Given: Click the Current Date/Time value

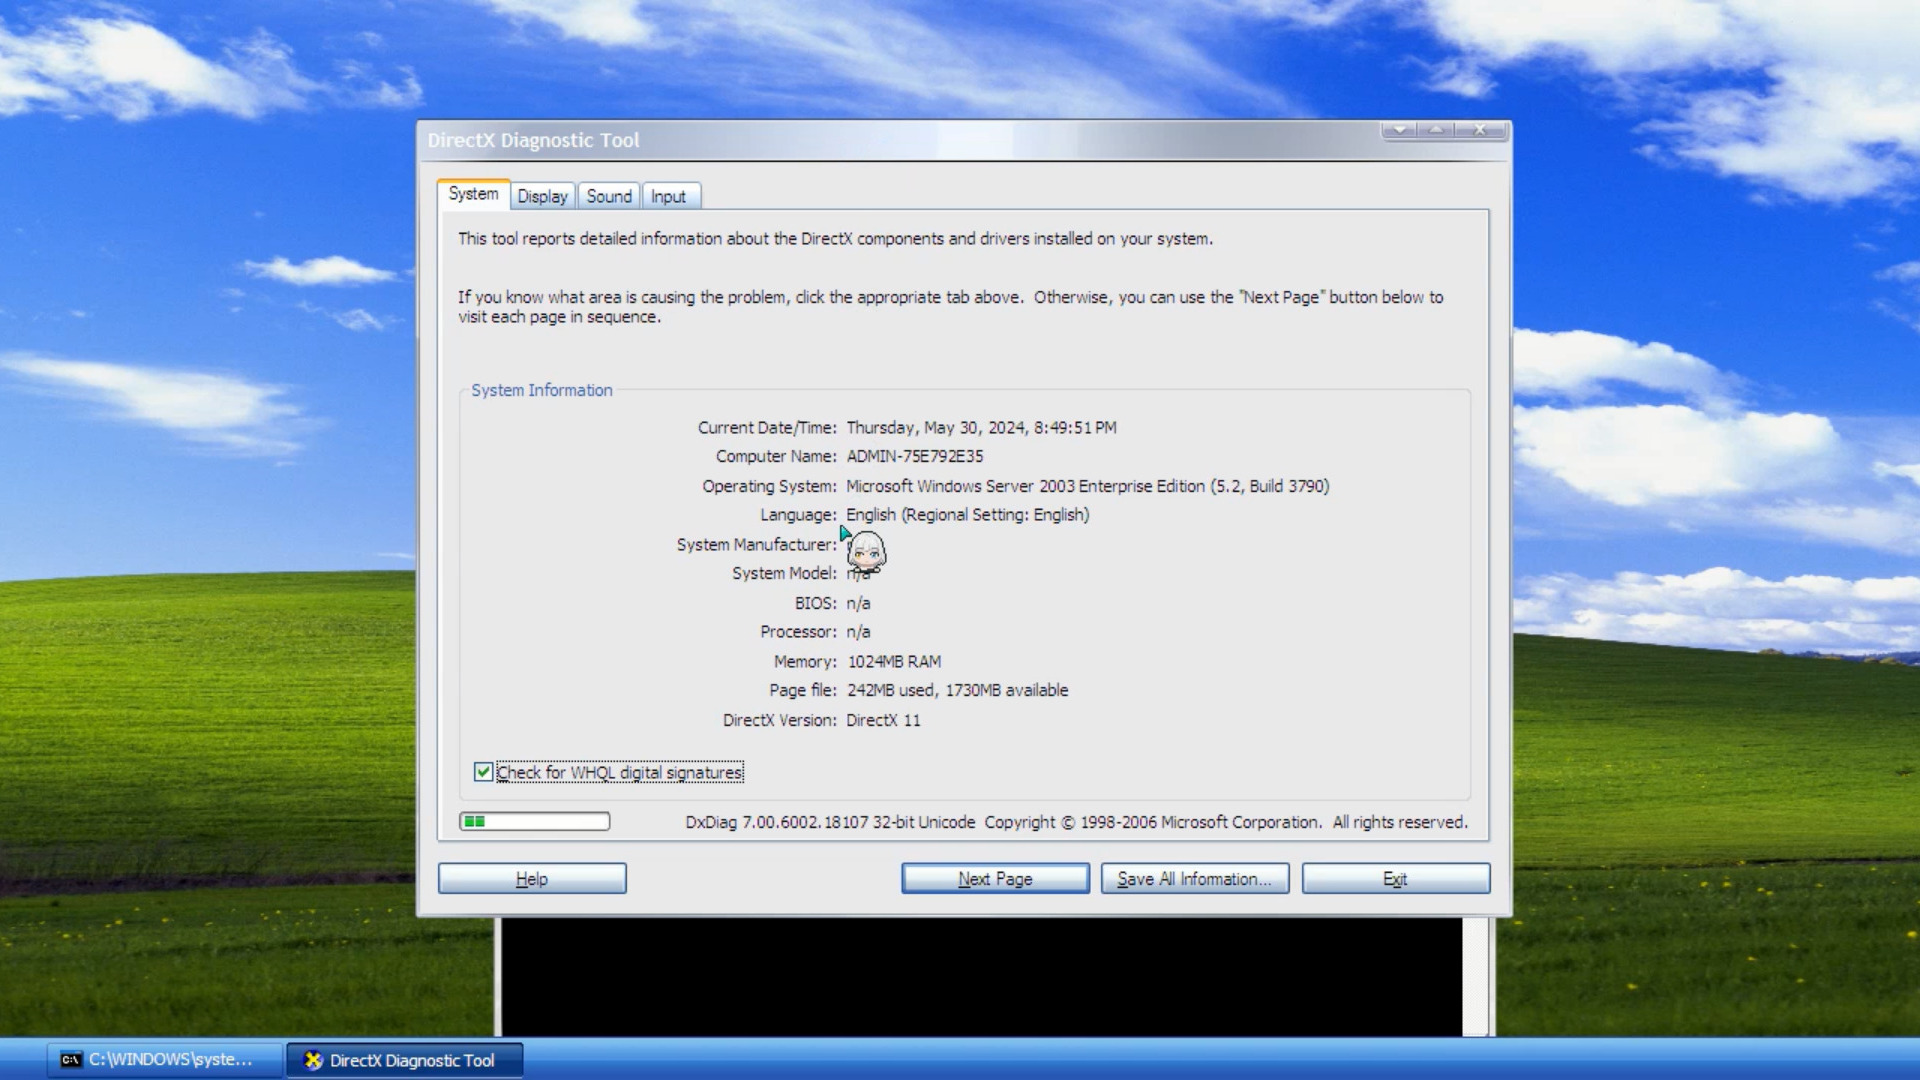Looking at the screenshot, I should point(981,428).
